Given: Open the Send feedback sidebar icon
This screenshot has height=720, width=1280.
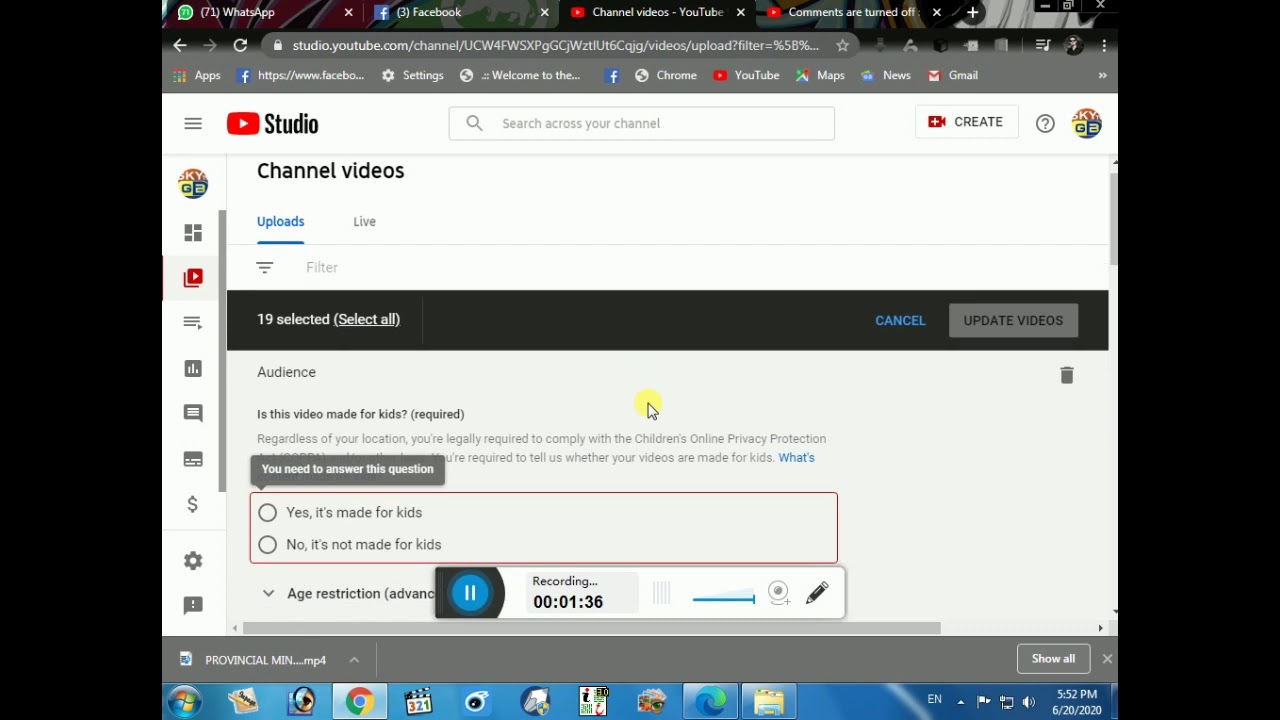Looking at the screenshot, I should pos(193,605).
